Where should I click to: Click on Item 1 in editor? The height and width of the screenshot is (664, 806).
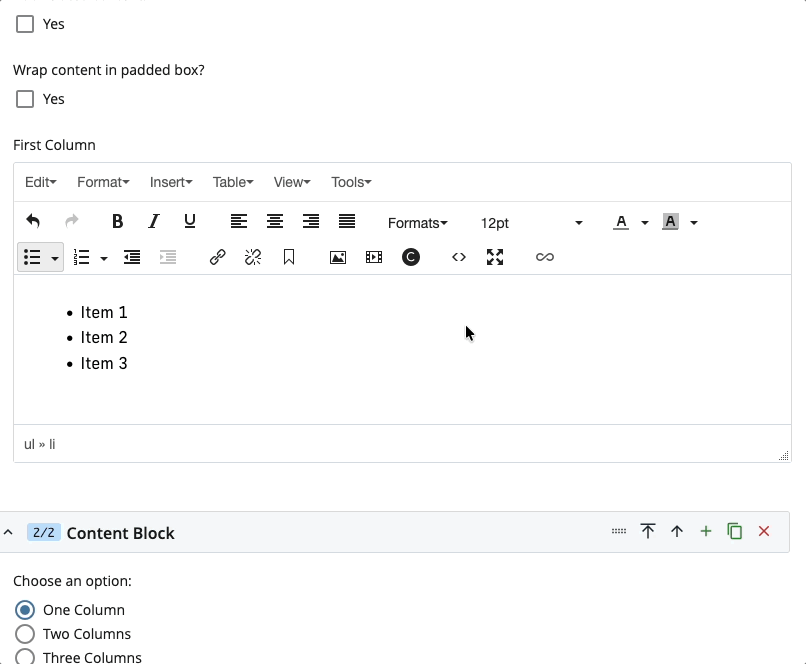(x=104, y=312)
